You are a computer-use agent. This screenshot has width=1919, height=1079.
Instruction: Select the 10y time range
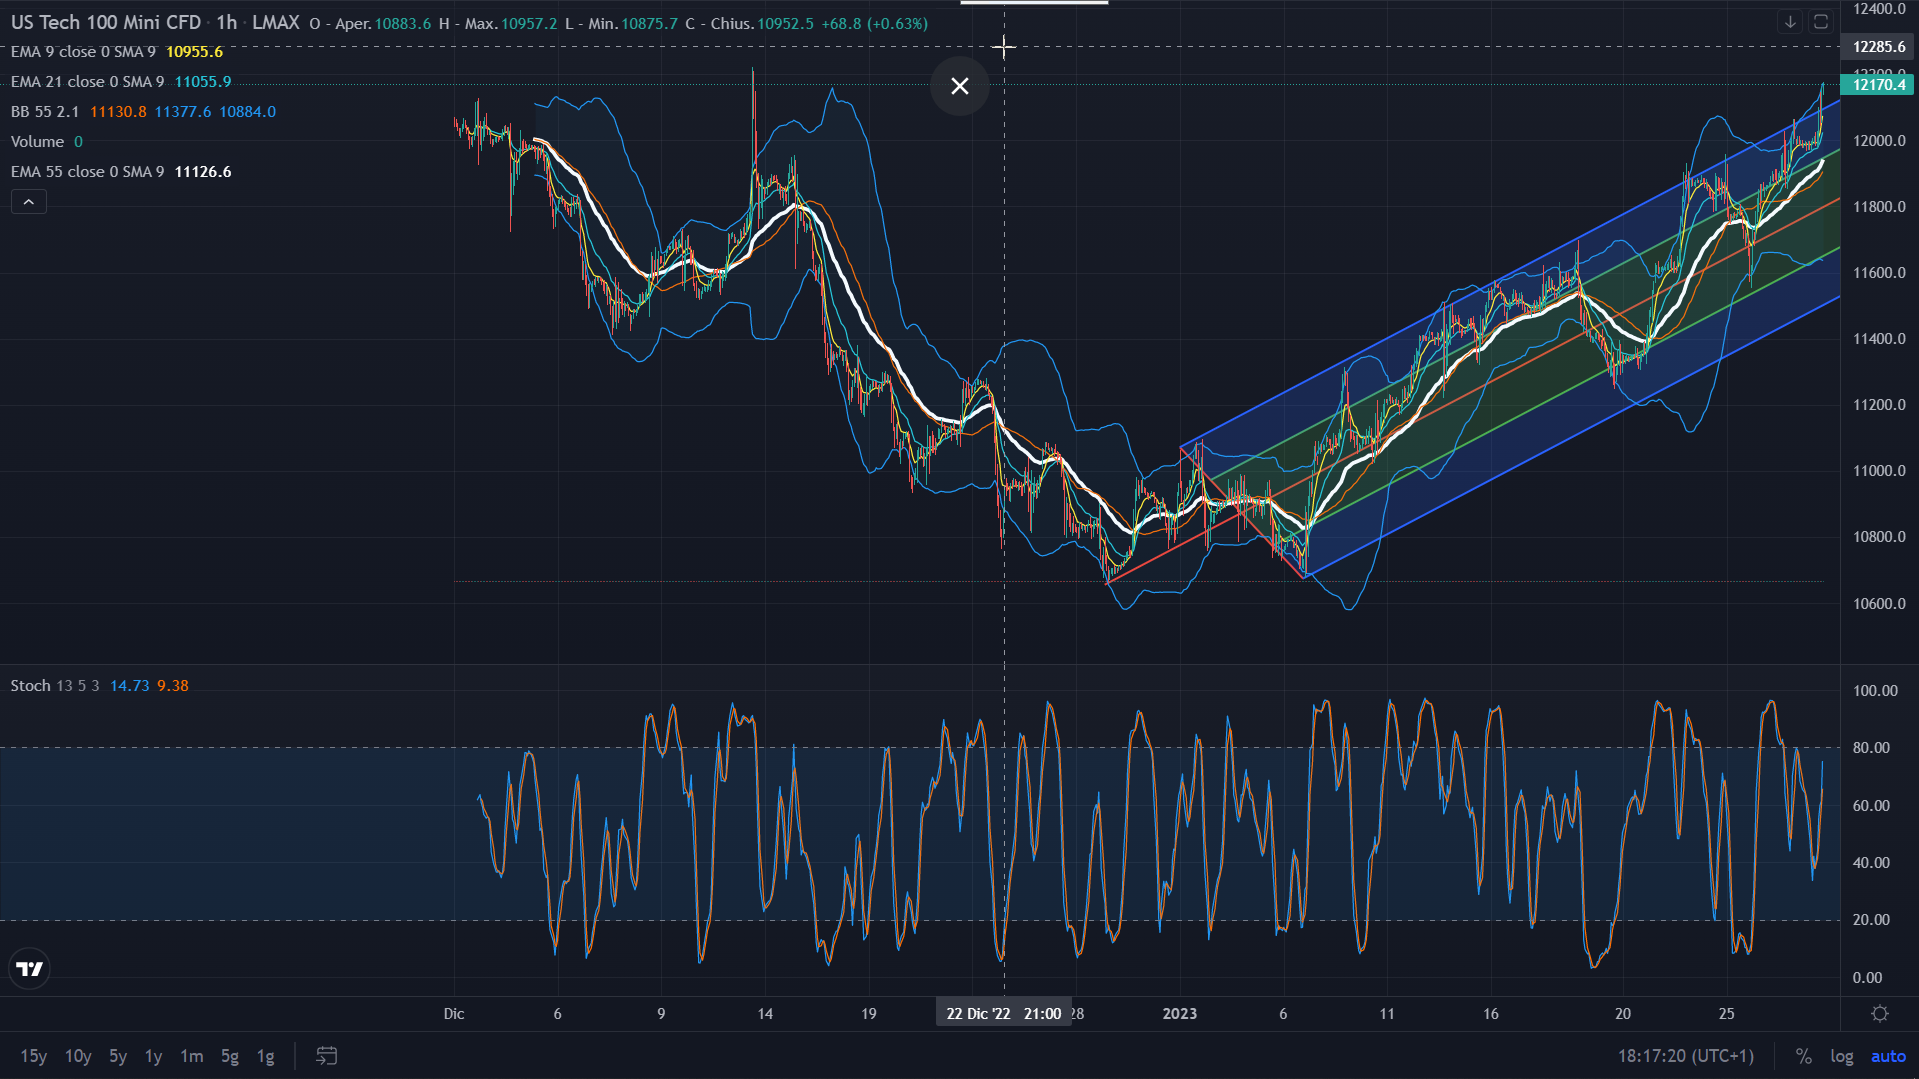tap(78, 1056)
